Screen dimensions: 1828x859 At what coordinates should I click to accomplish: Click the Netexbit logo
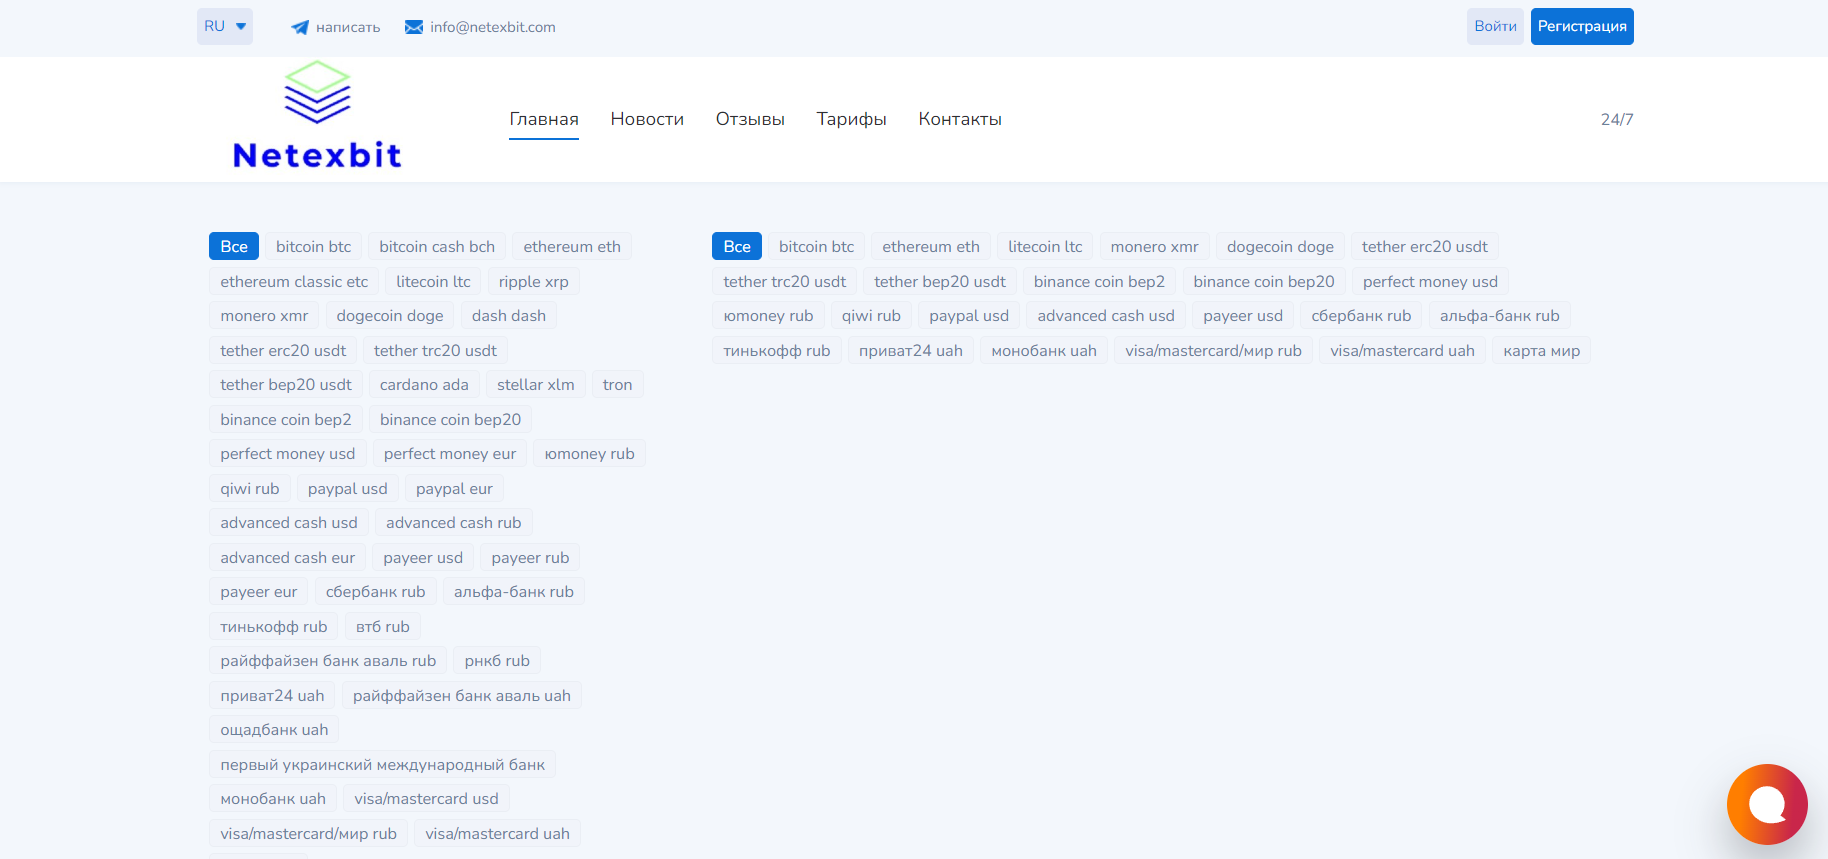(317, 115)
